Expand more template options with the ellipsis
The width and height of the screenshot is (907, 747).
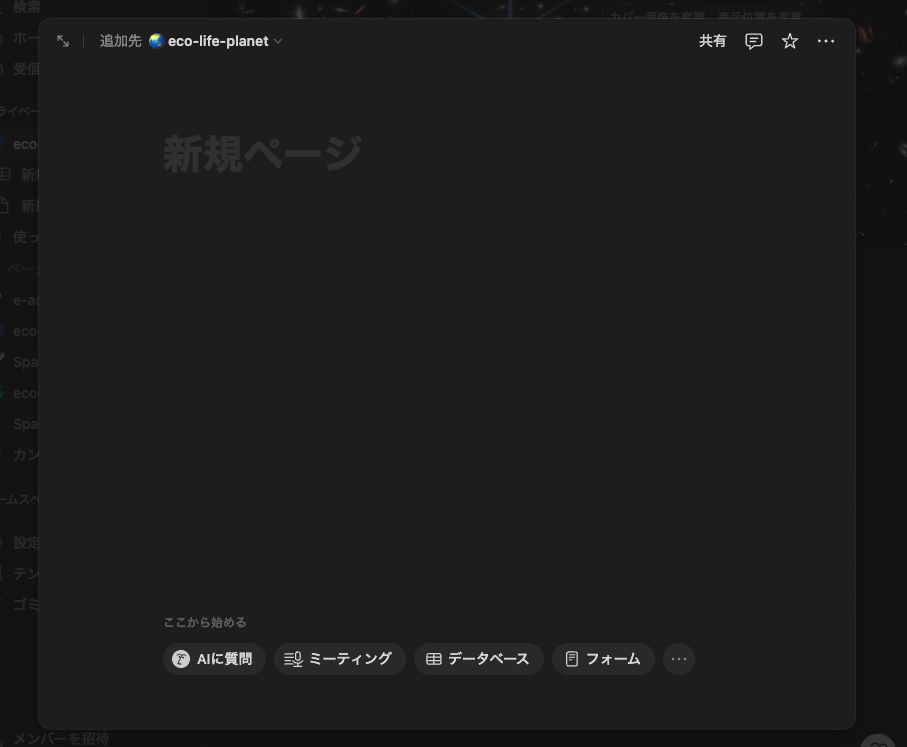tap(679, 659)
